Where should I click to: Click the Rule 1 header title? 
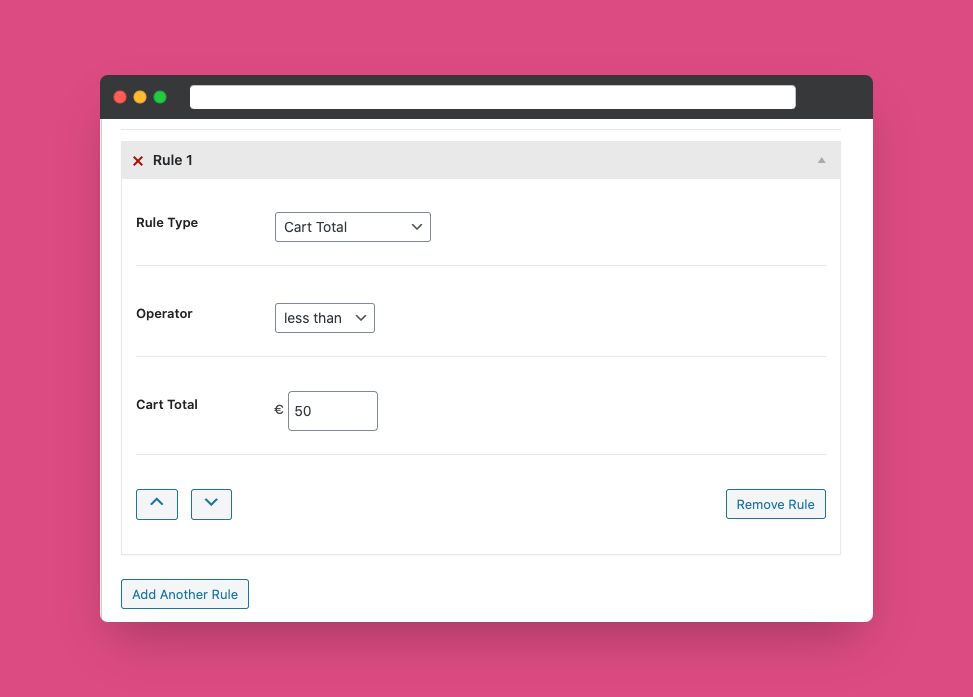tap(173, 160)
